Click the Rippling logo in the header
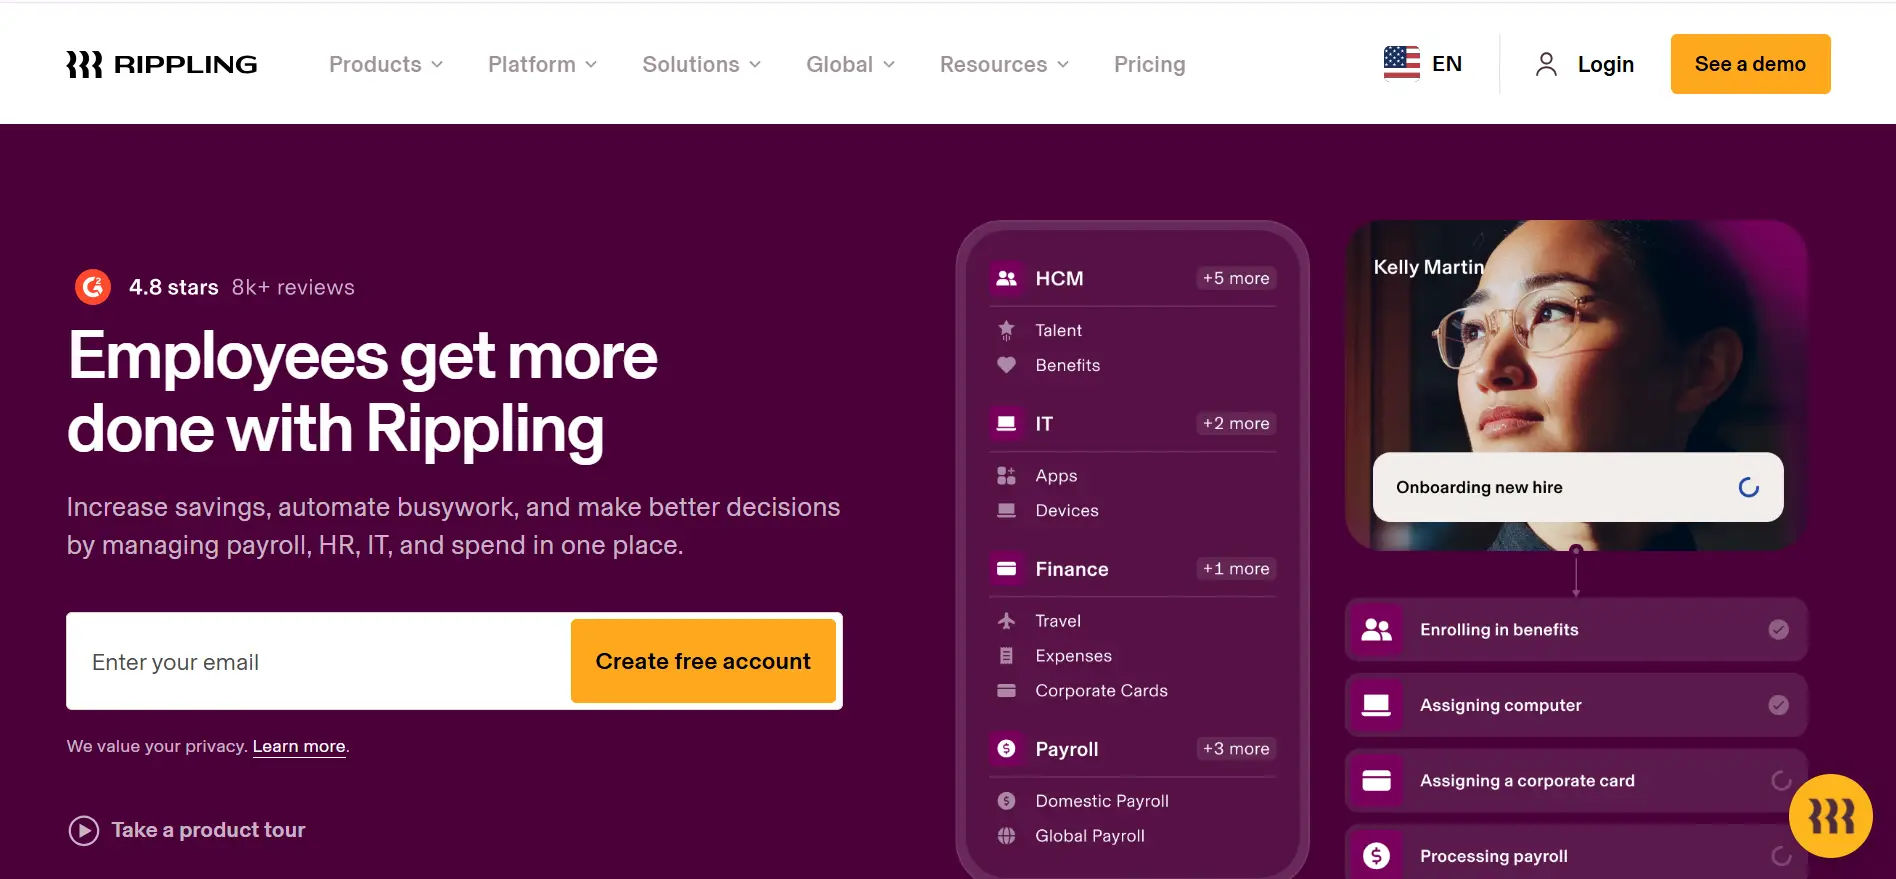Viewport: 1896px width, 879px height. tap(162, 64)
